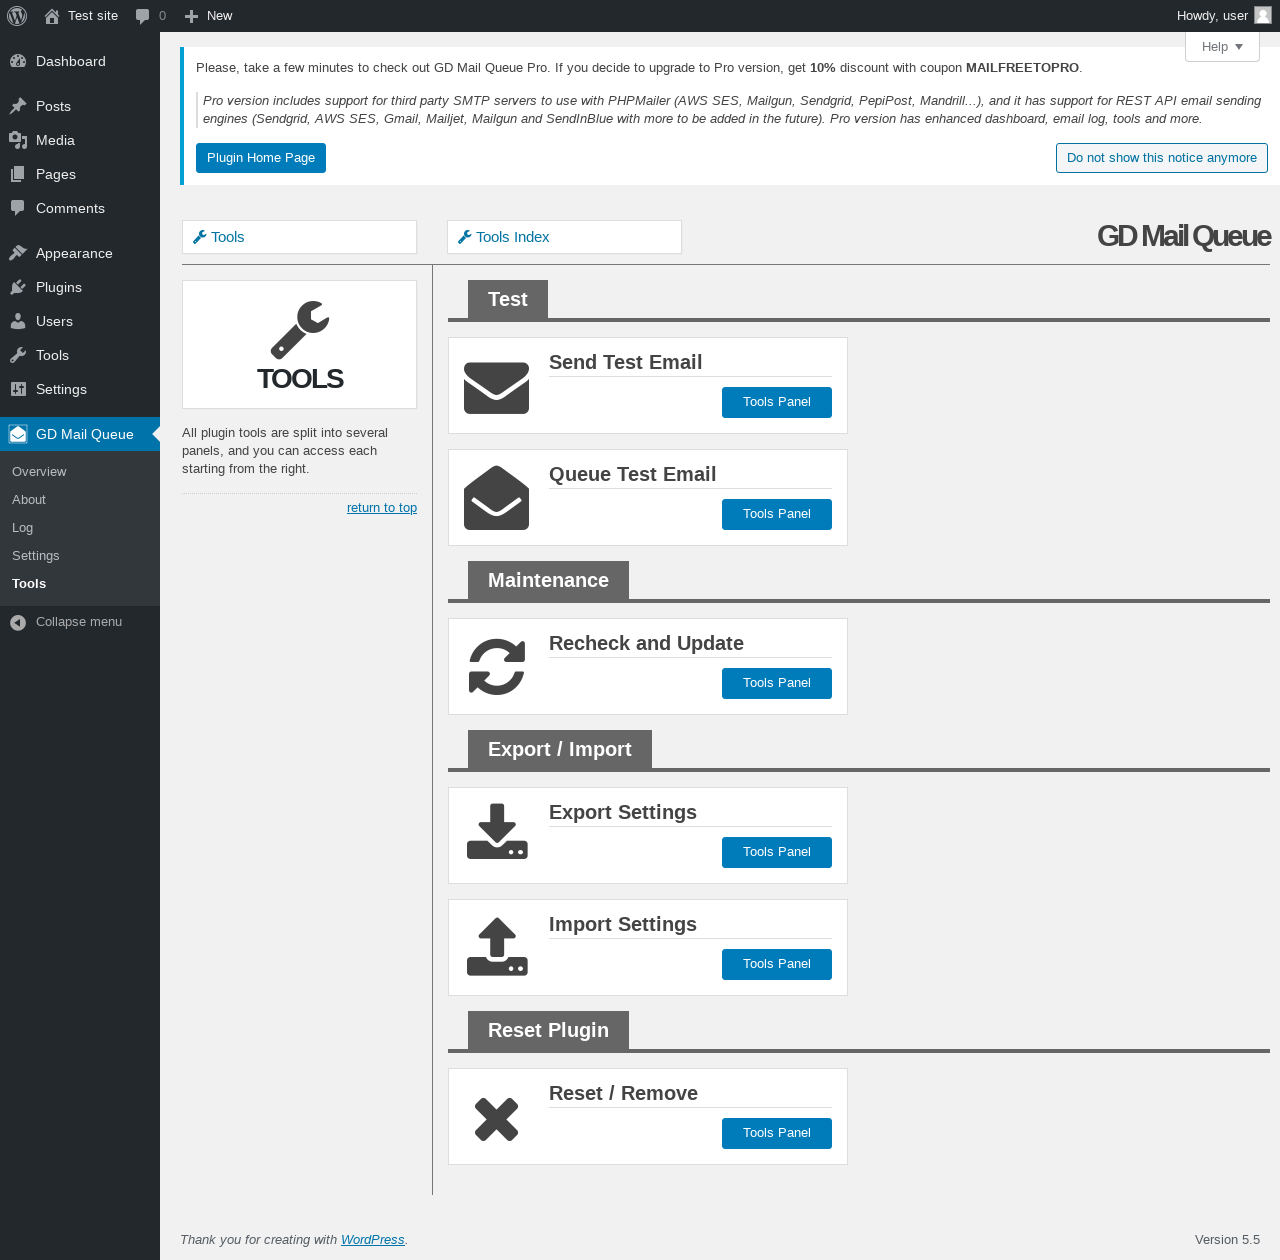The width and height of the screenshot is (1280, 1260).
Task: Click the Send Test Email heading
Action: pos(625,362)
